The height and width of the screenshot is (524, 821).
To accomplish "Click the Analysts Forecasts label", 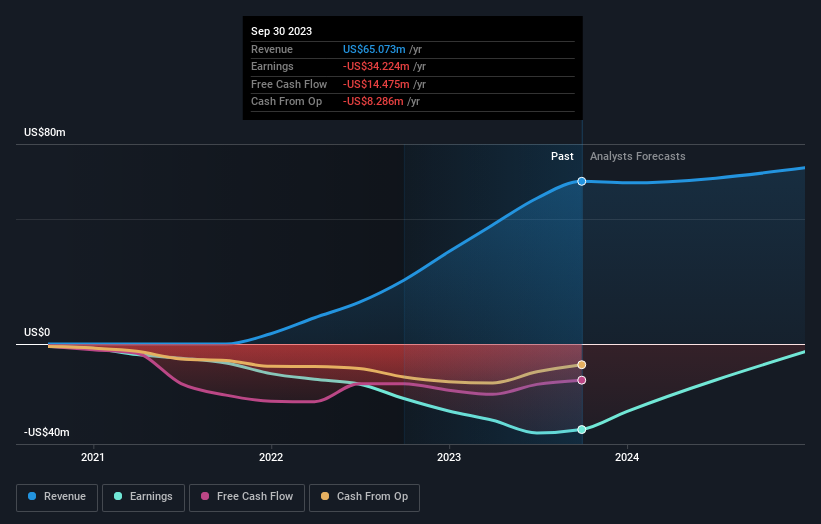I will [637, 156].
